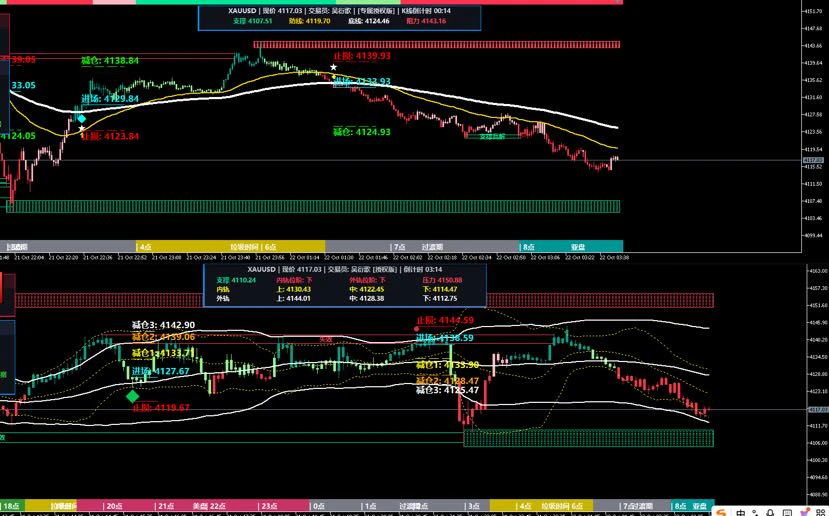The height and width of the screenshot is (516, 829).
Task: Select the red 止损: 4123.84 label
Action: pyautogui.click(x=110, y=136)
